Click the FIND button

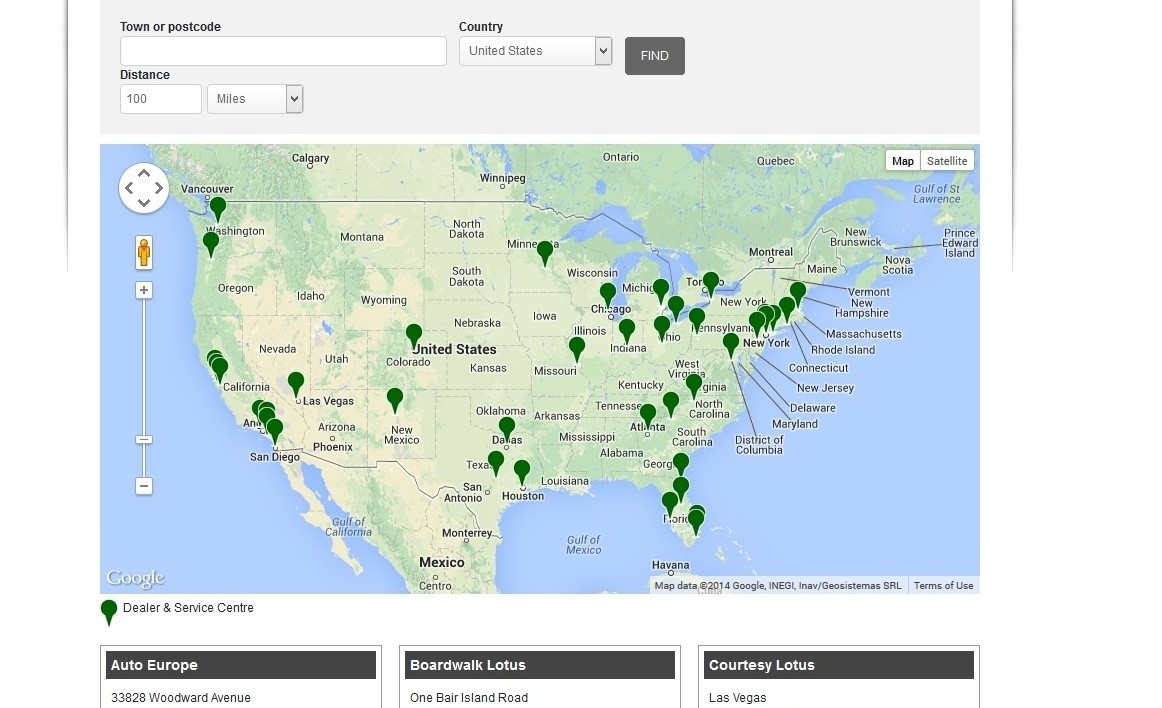654,56
